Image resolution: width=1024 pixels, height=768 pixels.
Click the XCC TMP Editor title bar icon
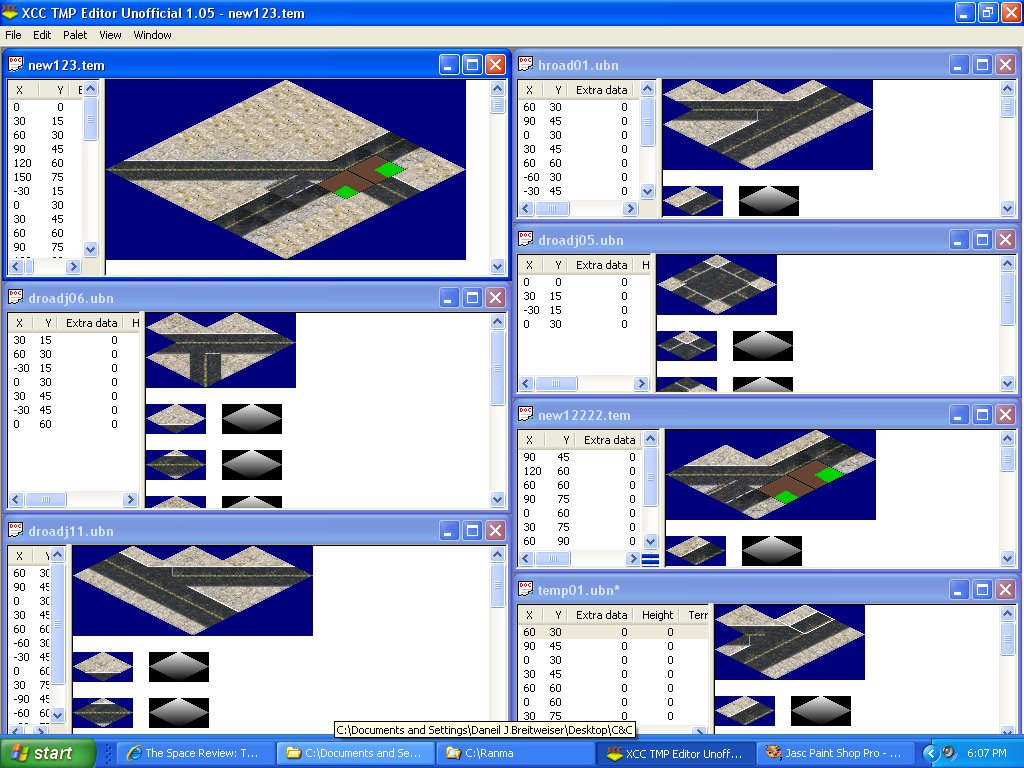pos(11,13)
